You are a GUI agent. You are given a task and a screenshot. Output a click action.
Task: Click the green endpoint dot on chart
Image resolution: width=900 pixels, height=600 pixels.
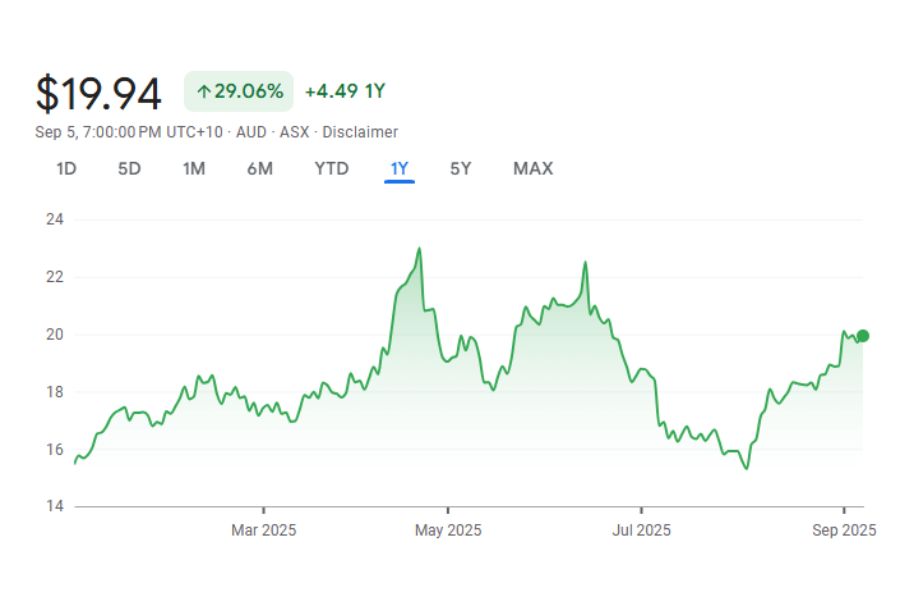tap(863, 336)
